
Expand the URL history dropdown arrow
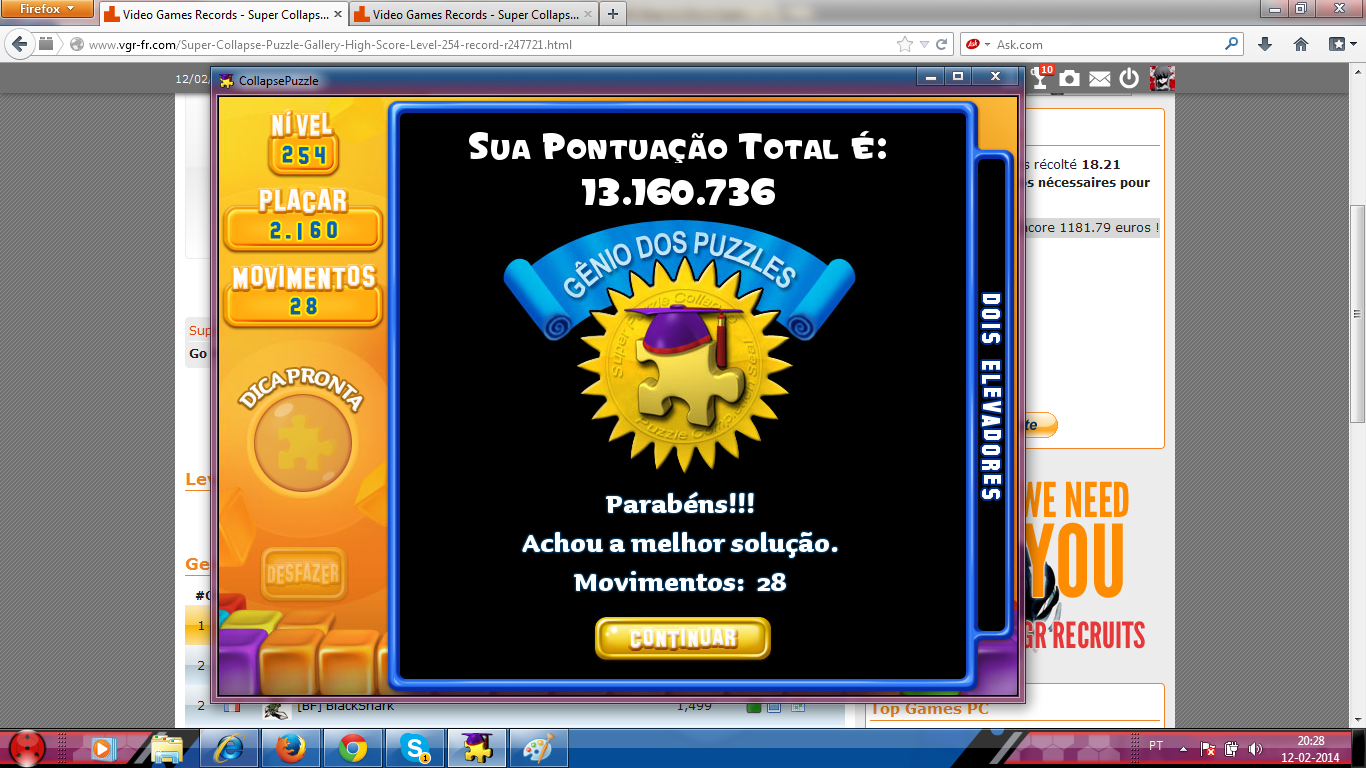click(x=925, y=44)
